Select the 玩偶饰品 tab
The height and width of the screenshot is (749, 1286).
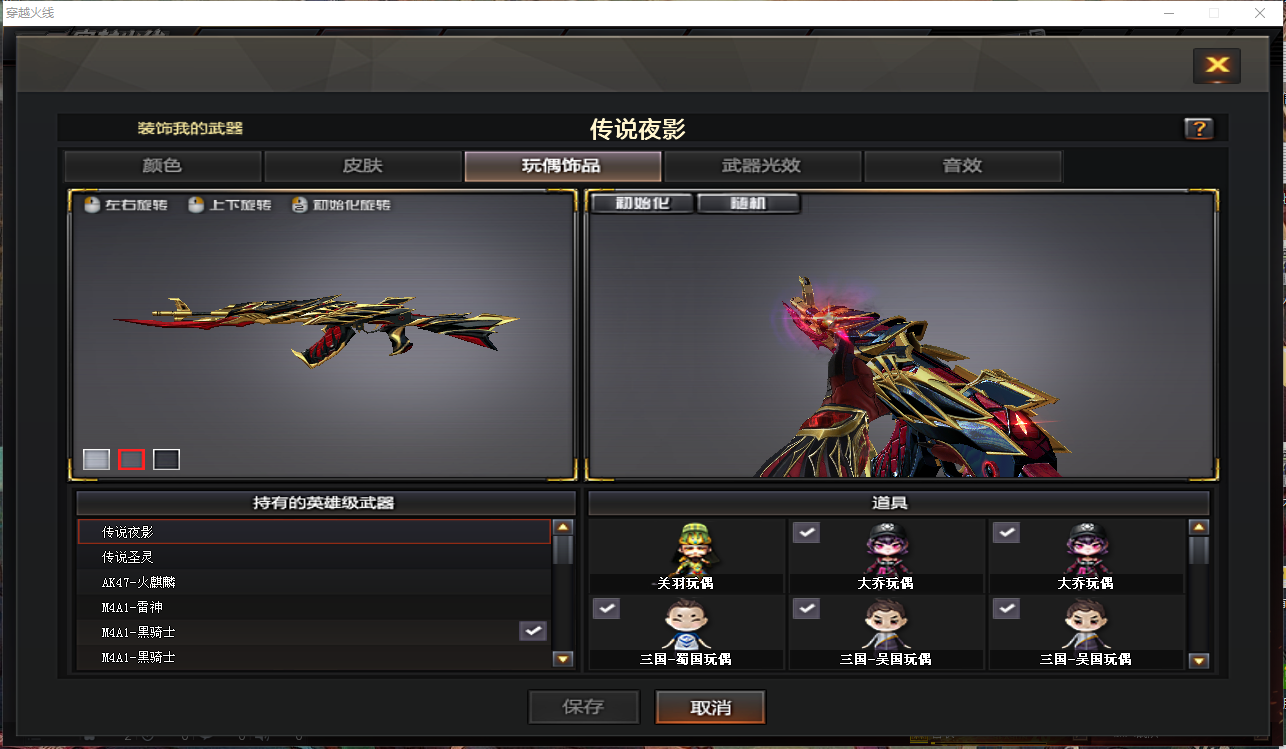[x=562, y=166]
